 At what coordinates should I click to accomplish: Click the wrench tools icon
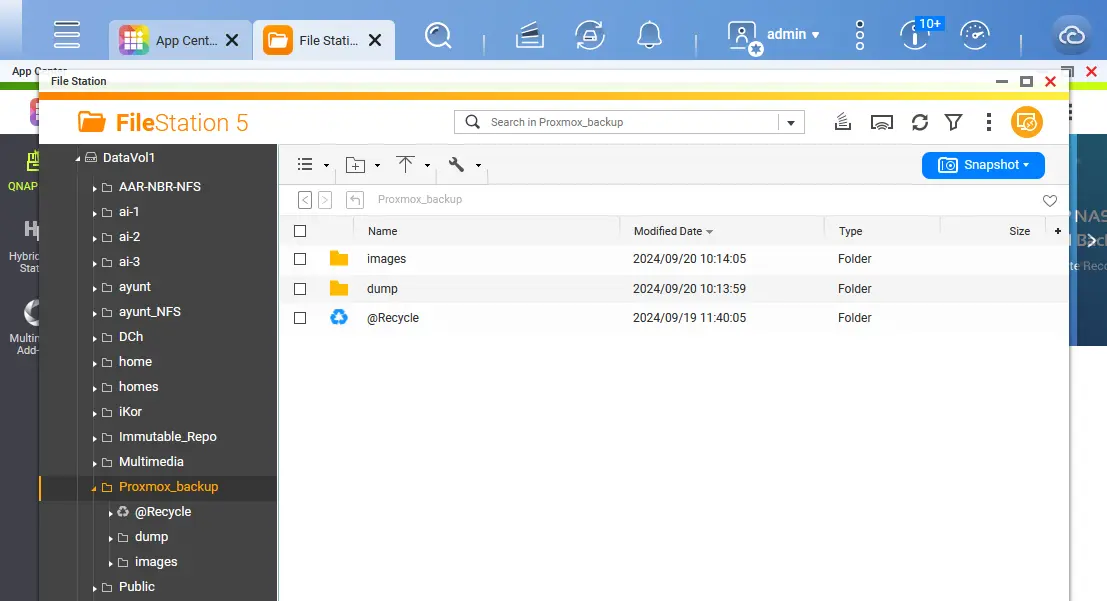[x=456, y=165]
